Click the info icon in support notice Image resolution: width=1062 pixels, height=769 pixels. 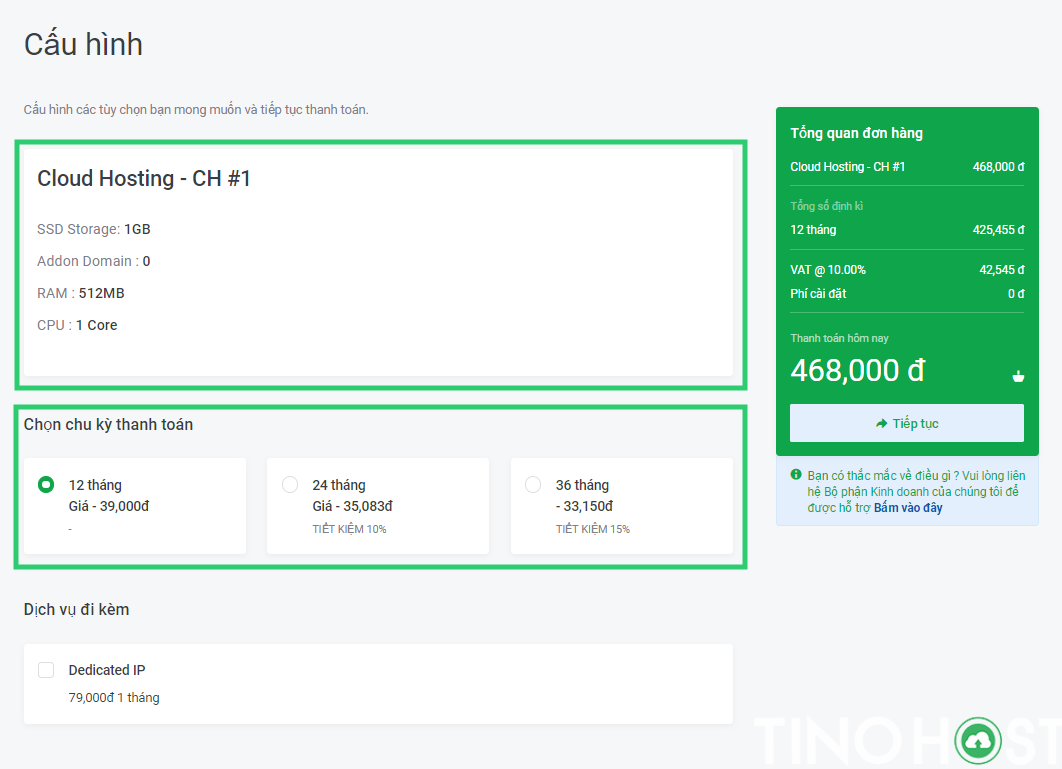pyautogui.click(x=796, y=475)
